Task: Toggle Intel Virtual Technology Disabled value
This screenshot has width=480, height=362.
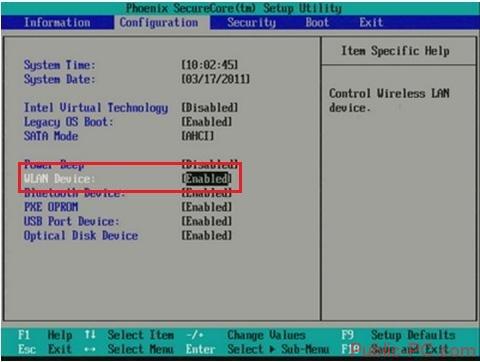Action: [x=210, y=108]
